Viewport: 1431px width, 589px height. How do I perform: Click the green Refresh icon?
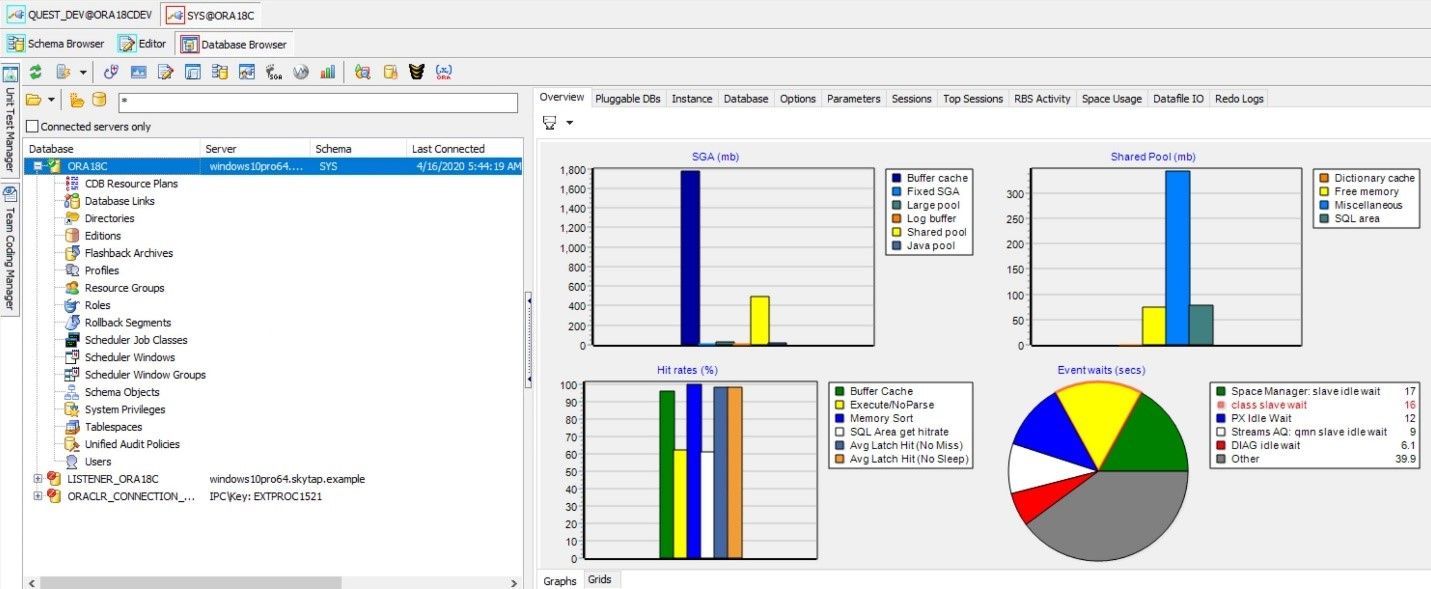35,72
